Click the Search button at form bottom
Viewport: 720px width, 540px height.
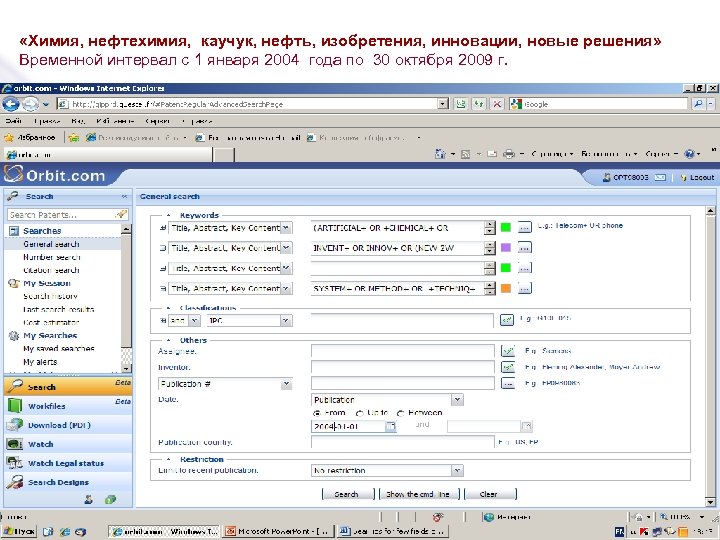348,494
